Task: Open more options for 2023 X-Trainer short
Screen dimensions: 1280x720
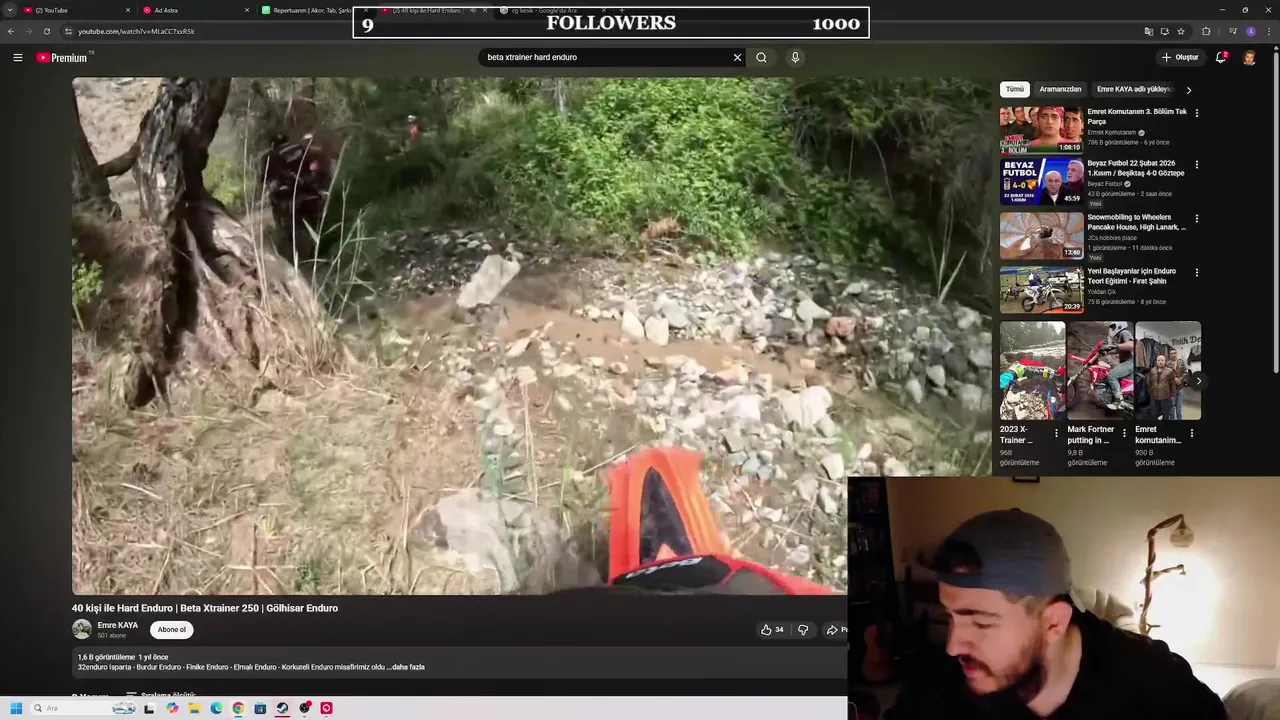Action: click(1056, 433)
